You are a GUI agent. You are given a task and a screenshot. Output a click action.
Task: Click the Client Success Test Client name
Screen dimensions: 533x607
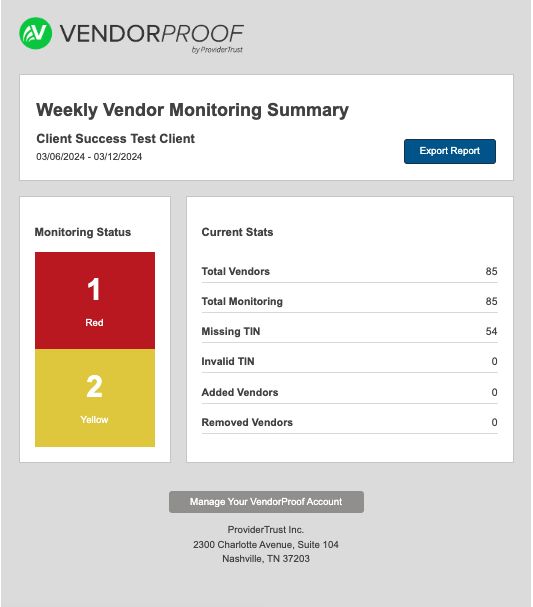click(x=115, y=139)
